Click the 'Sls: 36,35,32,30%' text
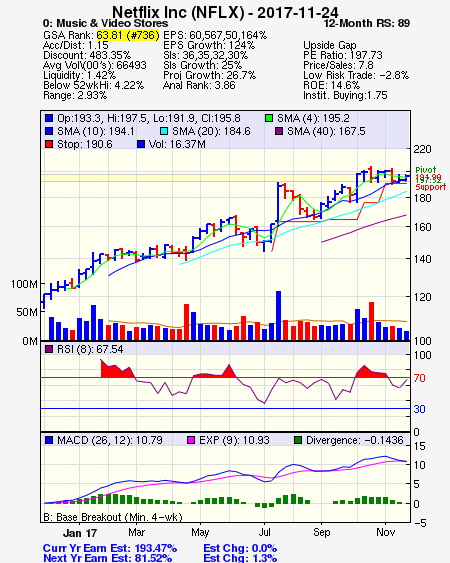Viewport: 450px width, 563px height. click(205, 55)
